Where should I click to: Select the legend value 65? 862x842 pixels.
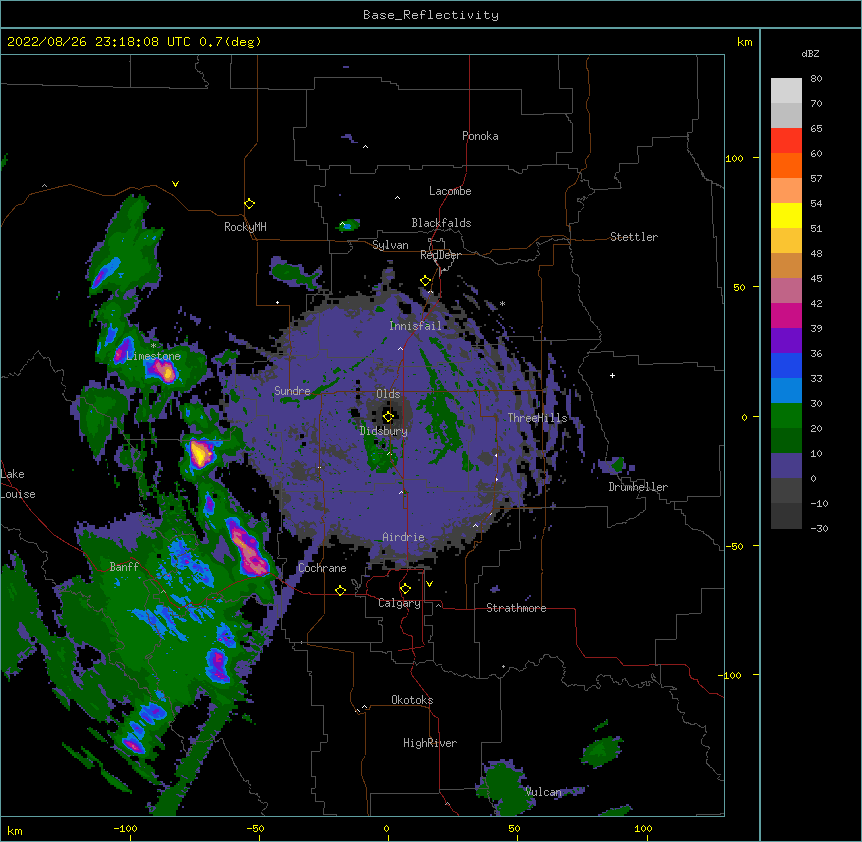[816, 129]
